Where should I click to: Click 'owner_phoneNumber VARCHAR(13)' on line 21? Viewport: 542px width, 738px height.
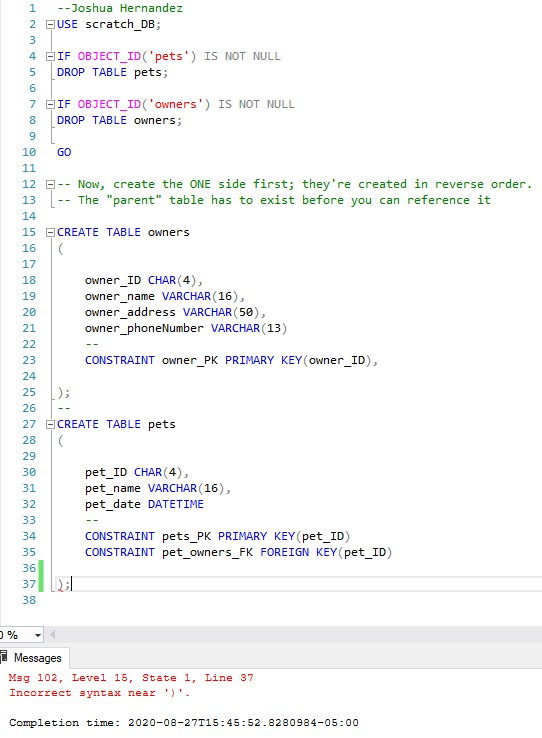coord(186,329)
